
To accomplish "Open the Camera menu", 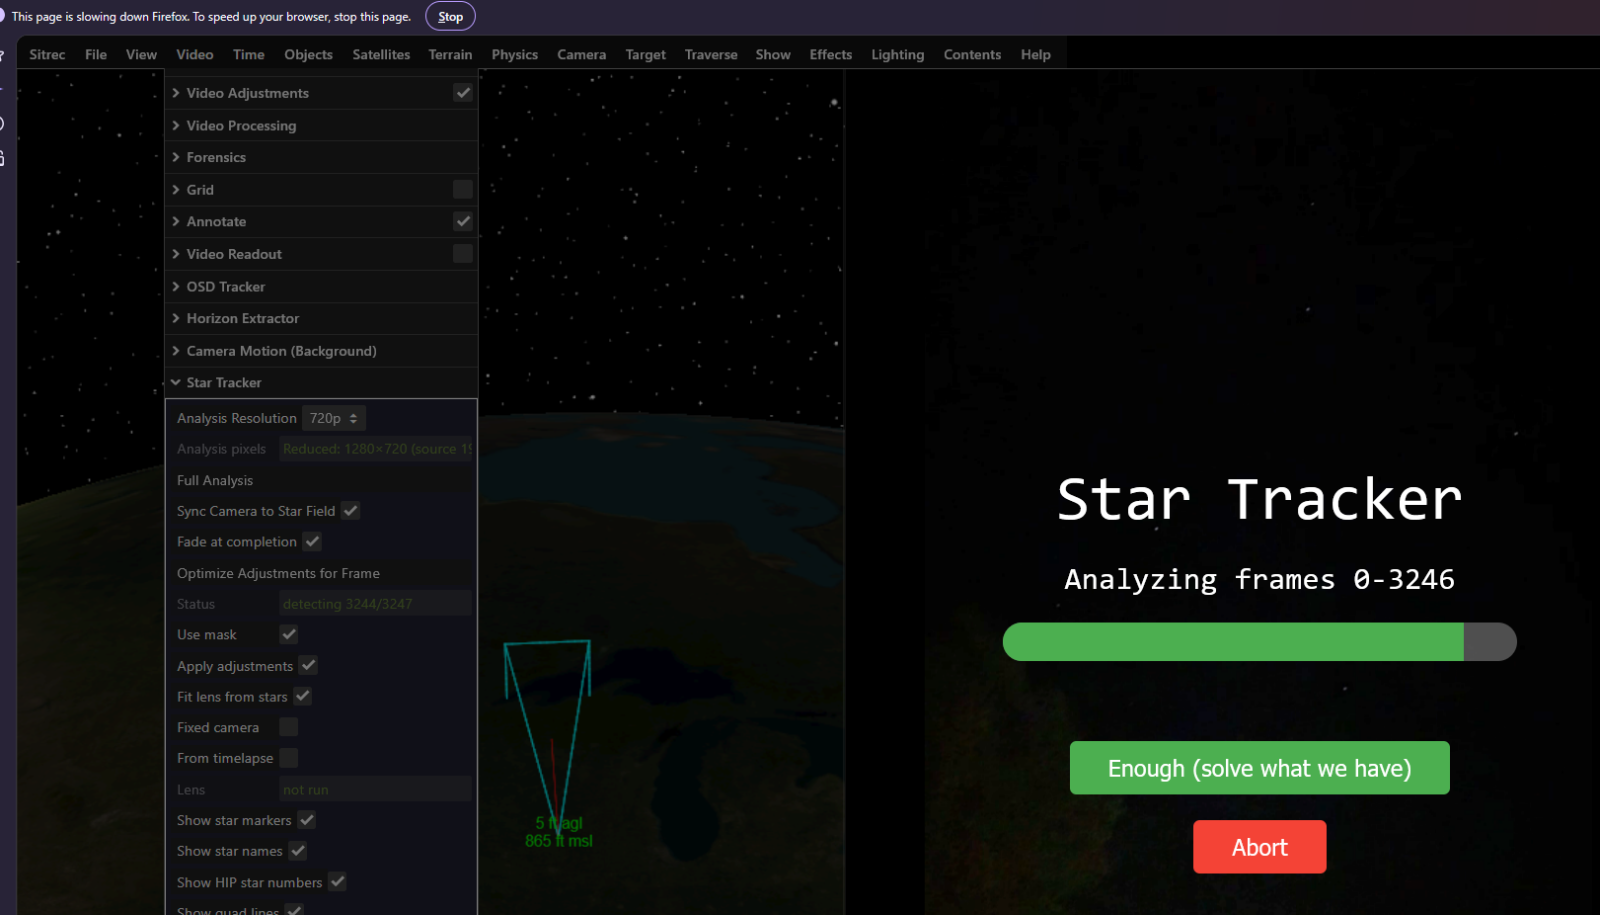I will 581,54.
